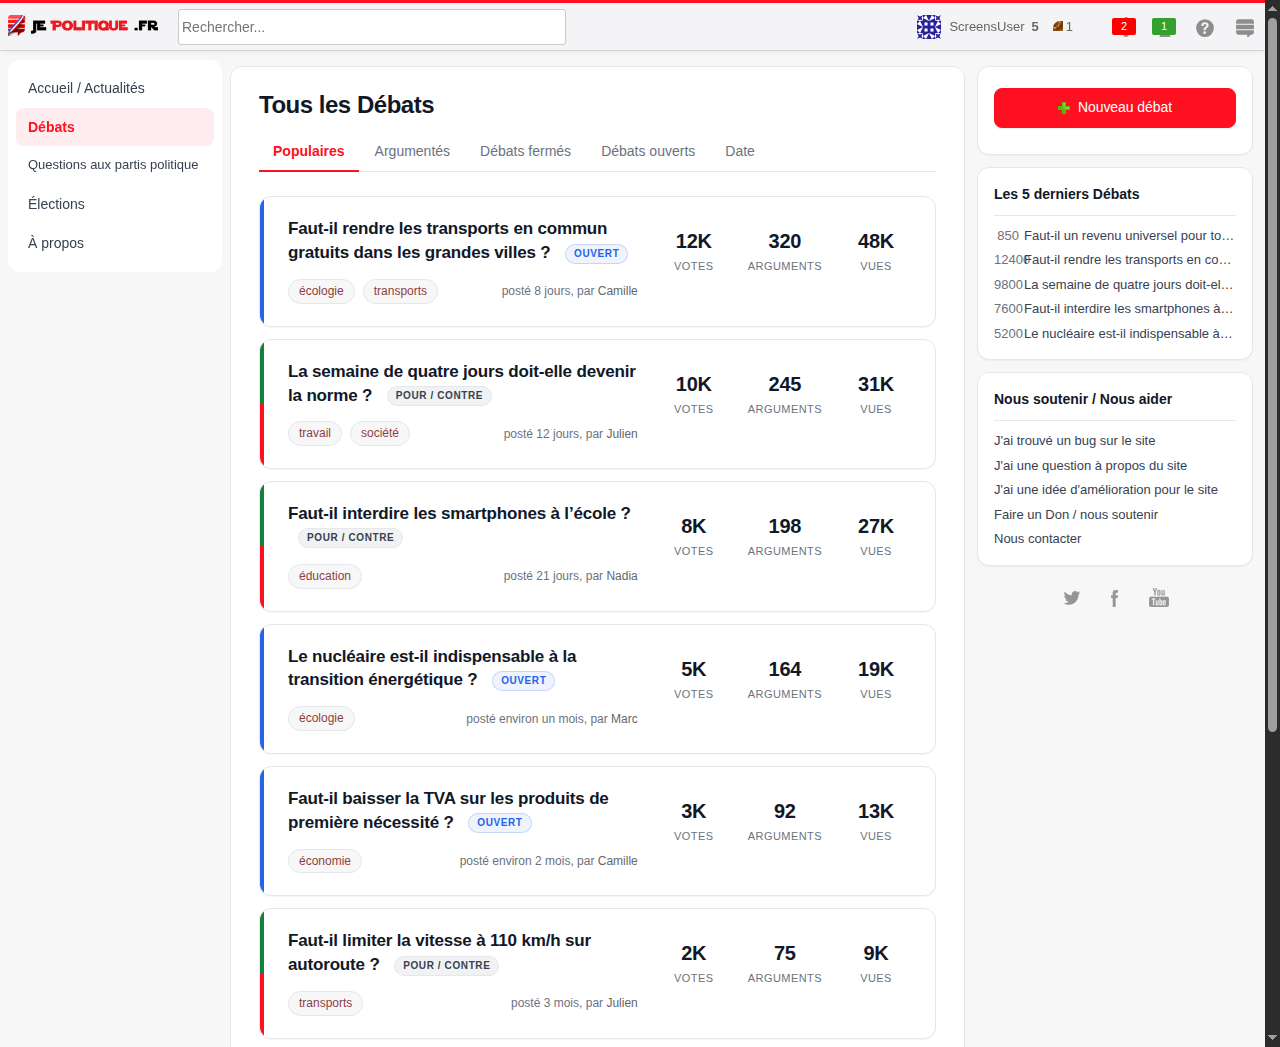Switch to the Argumentés tab
Image resolution: width=1280 pixels, height=1047 pixels.
point(412,151)
